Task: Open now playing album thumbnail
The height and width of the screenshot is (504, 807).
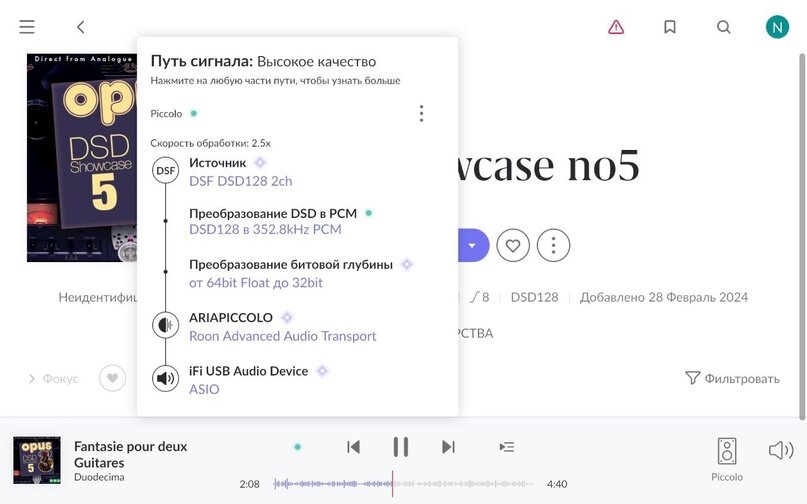Action: tap(37, 460)
